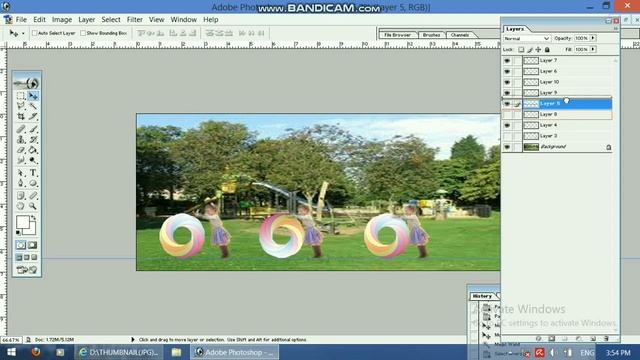
Task: Select the Type tool
Action: pos(33,173)
